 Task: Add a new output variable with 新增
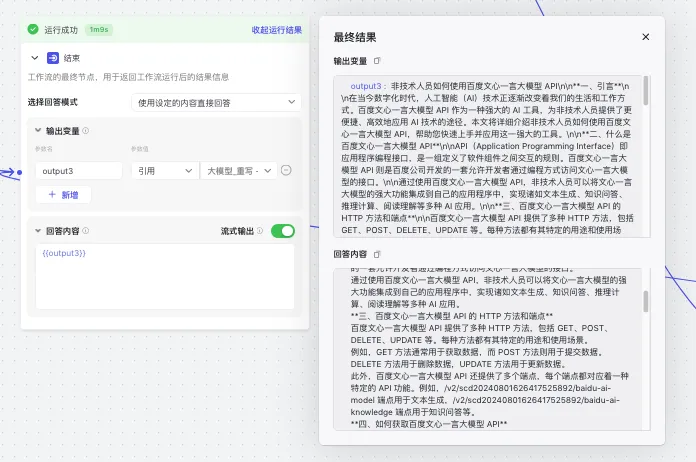[63, 194]
